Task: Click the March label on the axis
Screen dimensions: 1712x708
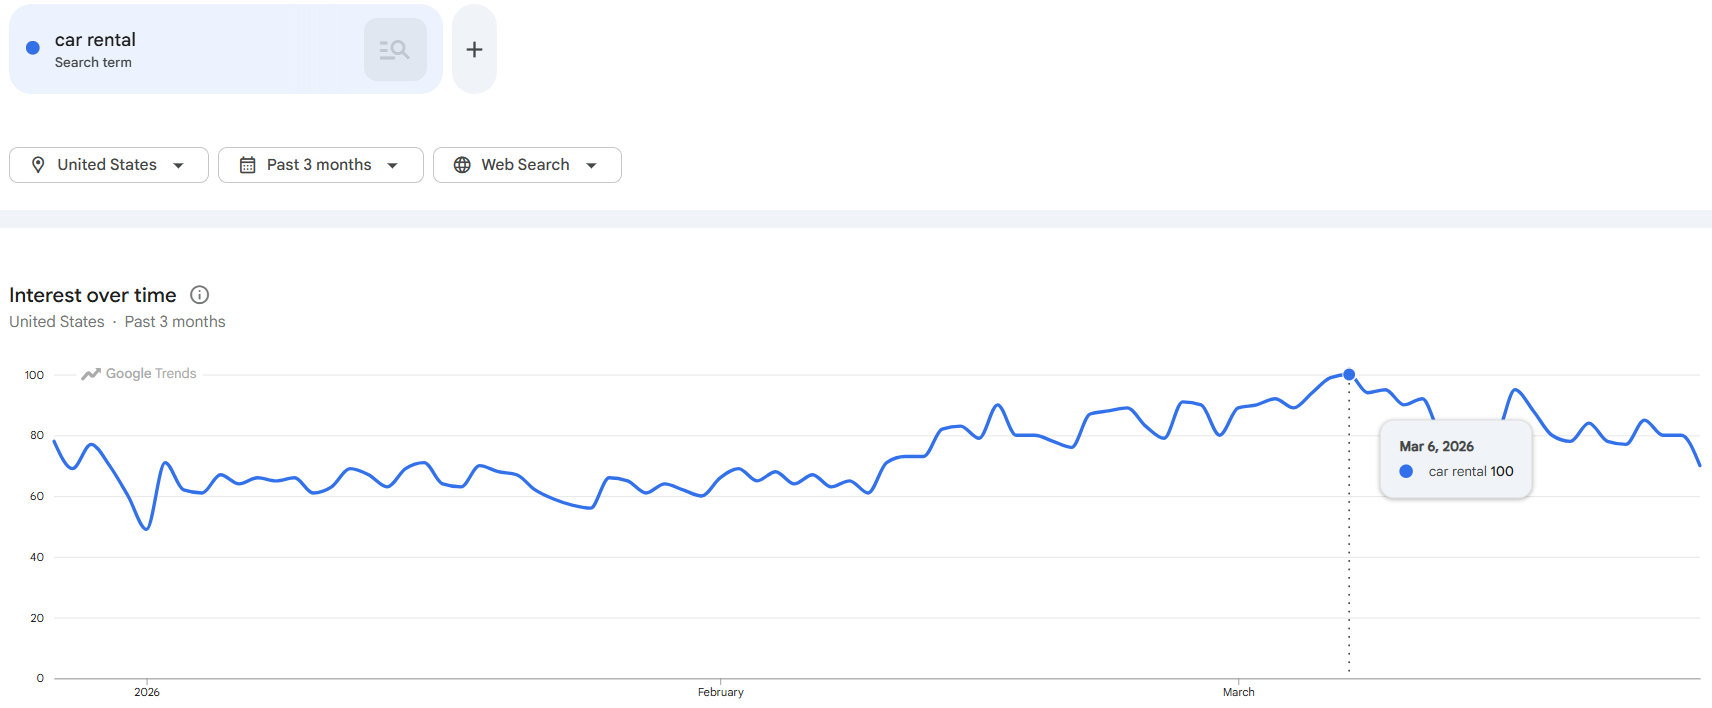Action: 1238,692
